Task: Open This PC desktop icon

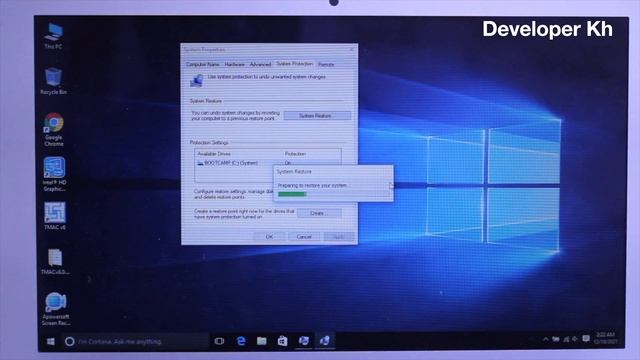Action: (53, 36)
